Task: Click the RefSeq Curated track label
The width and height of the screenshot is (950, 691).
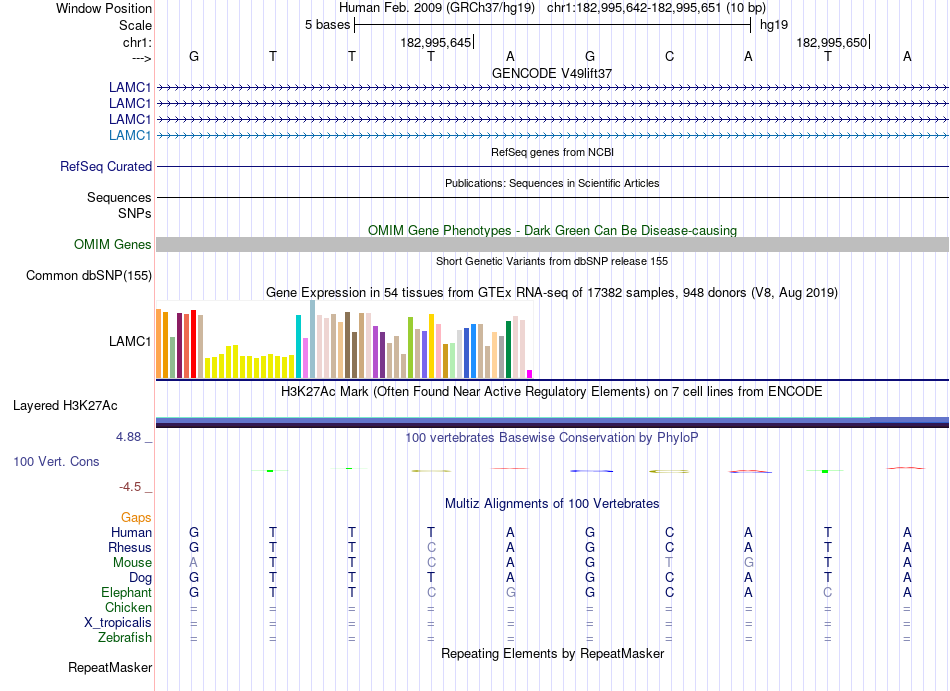Action: [x=105, y=166]
